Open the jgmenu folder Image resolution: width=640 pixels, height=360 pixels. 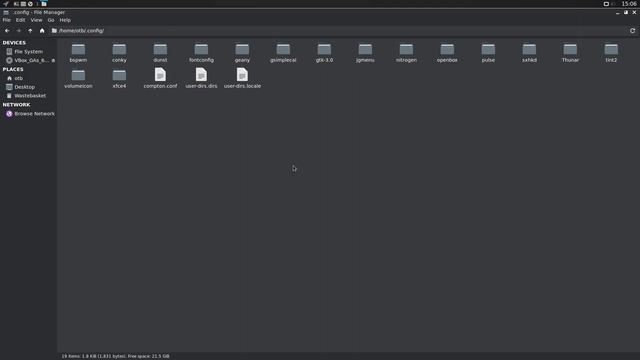coord(365,53)
